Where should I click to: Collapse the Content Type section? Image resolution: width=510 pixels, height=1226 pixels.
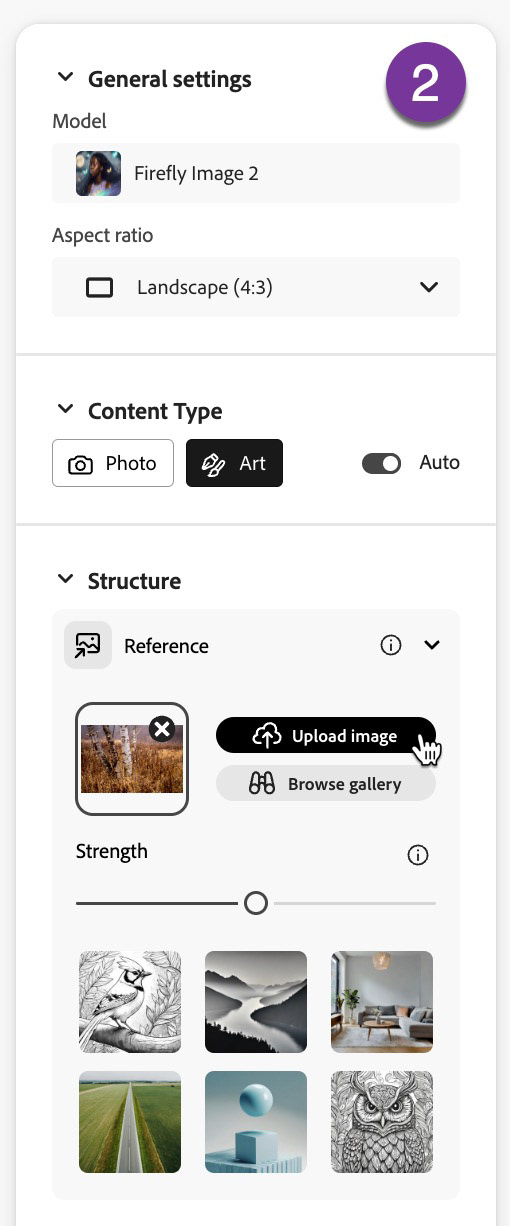tap(65, 409)
